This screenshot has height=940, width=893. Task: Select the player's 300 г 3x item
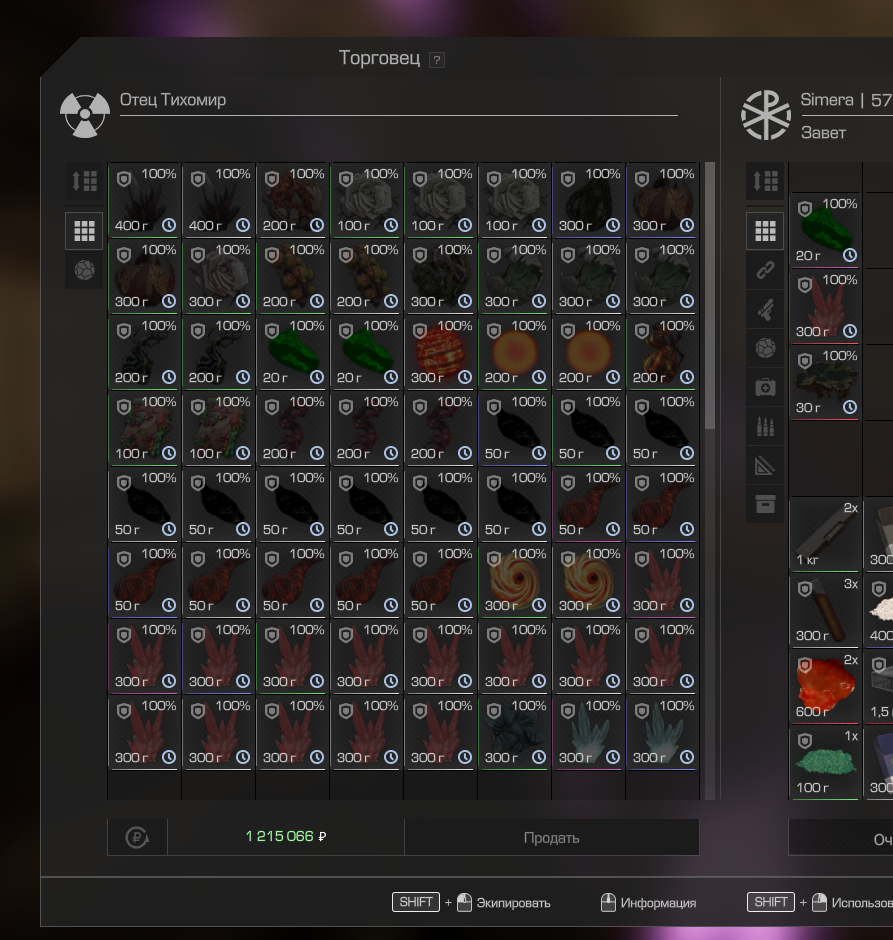pyautogui.click(x=825, y=611)
